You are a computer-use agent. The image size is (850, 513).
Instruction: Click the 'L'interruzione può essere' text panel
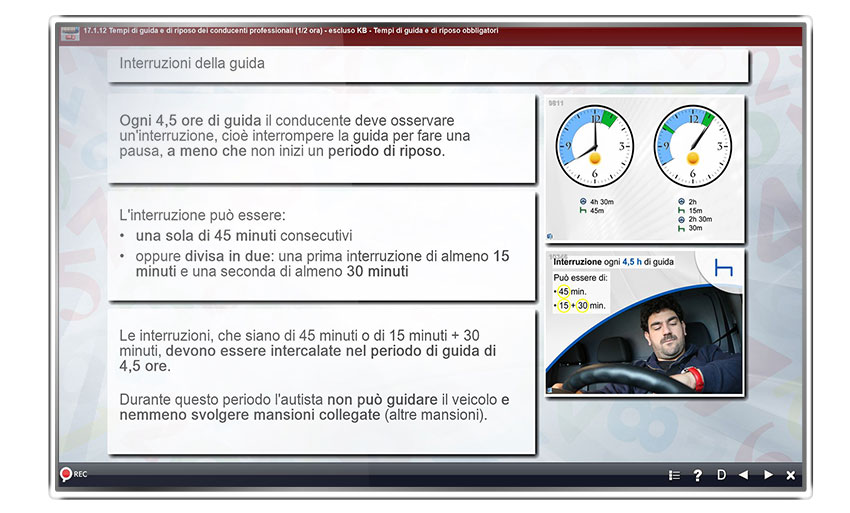pos(321,245)
